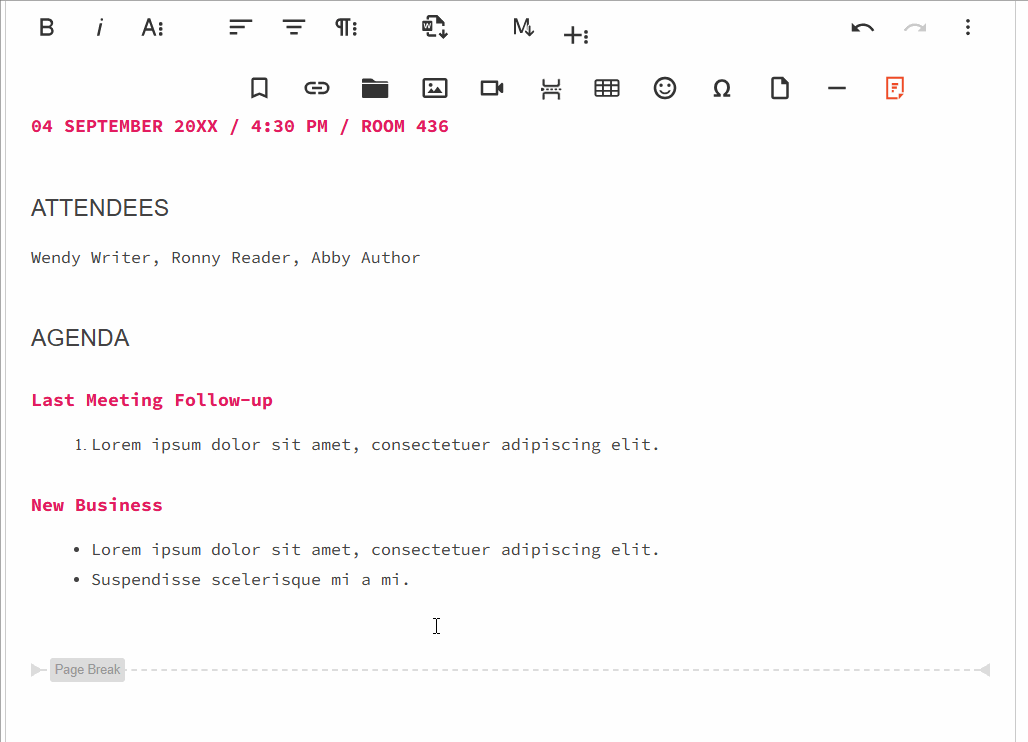Open the plus insert options dropdown
The width and height of the screenshot is (1028, 742).
[x=577, y=34]
